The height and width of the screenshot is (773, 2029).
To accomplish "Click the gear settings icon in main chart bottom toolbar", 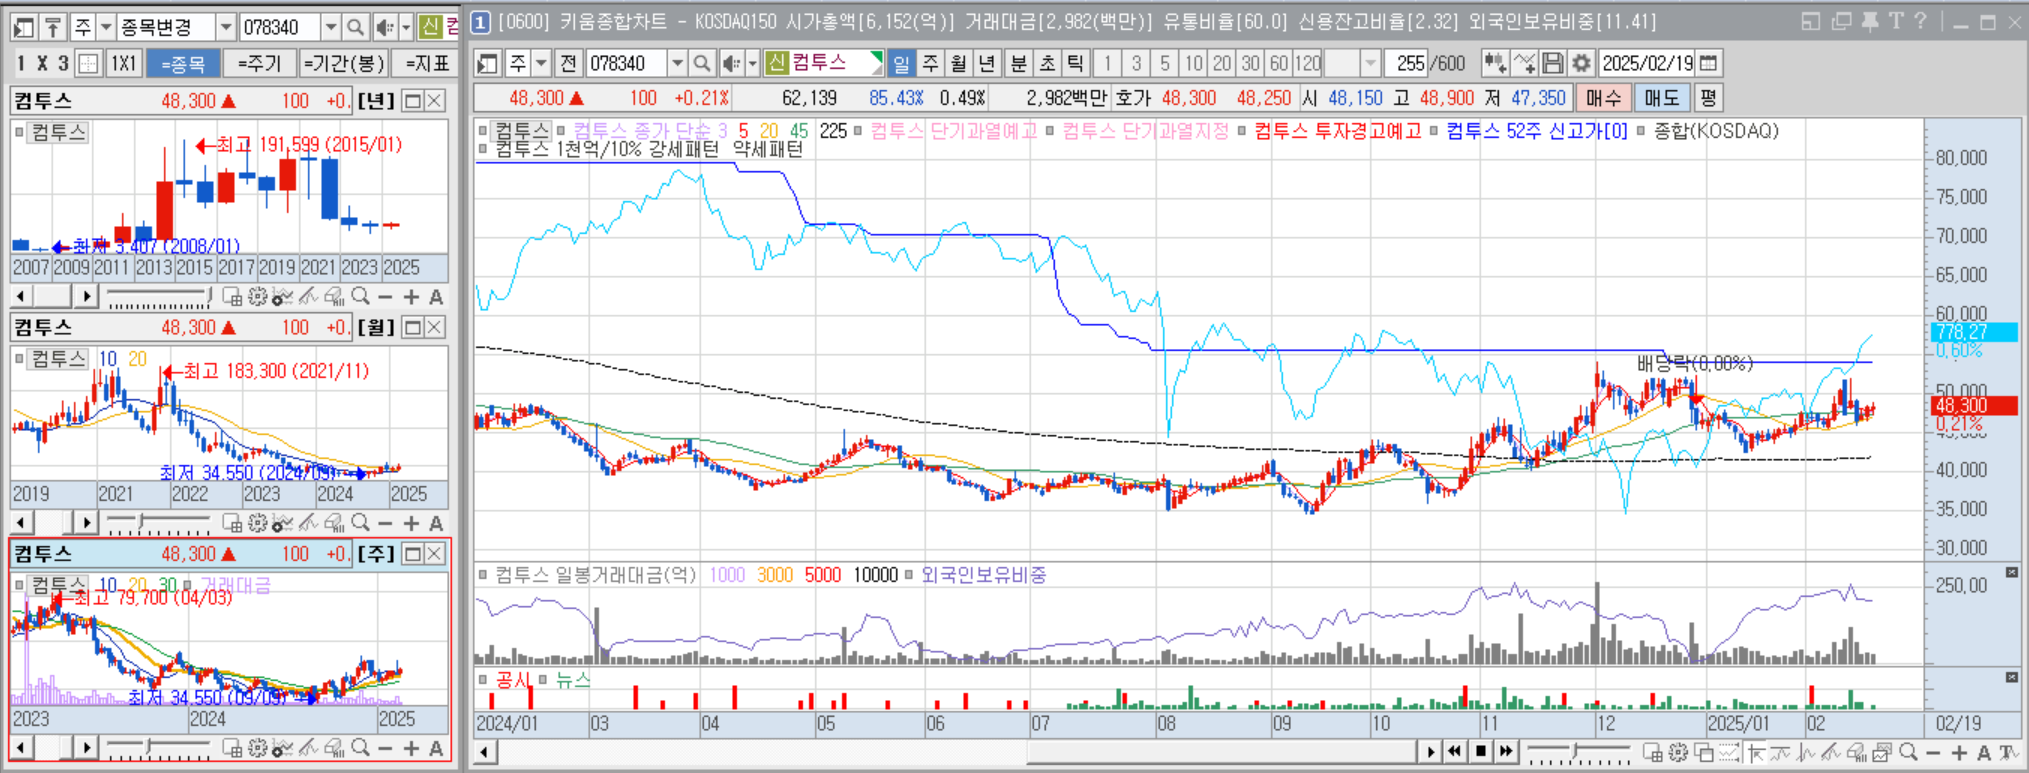I will tap(1679, 752).
